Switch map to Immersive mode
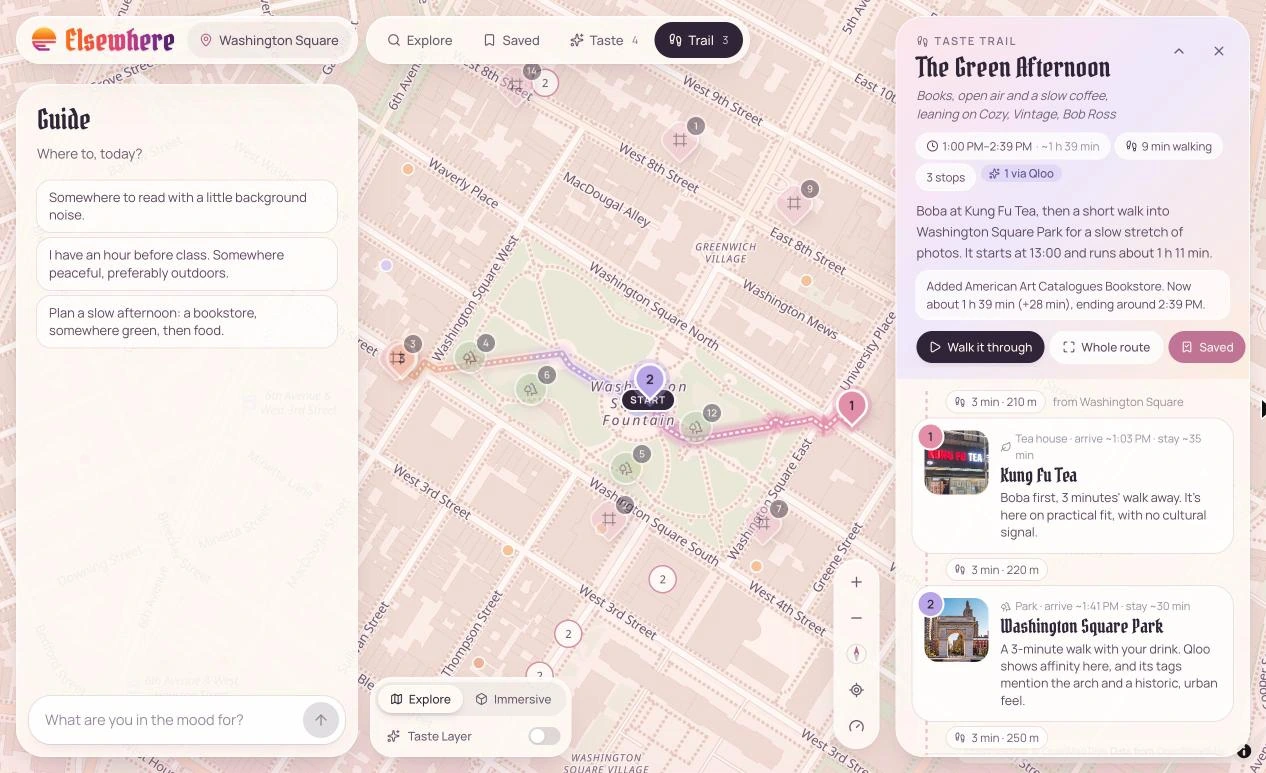Image resolution: width=1266 pixels, height=773 pixels. coord(513,699)
